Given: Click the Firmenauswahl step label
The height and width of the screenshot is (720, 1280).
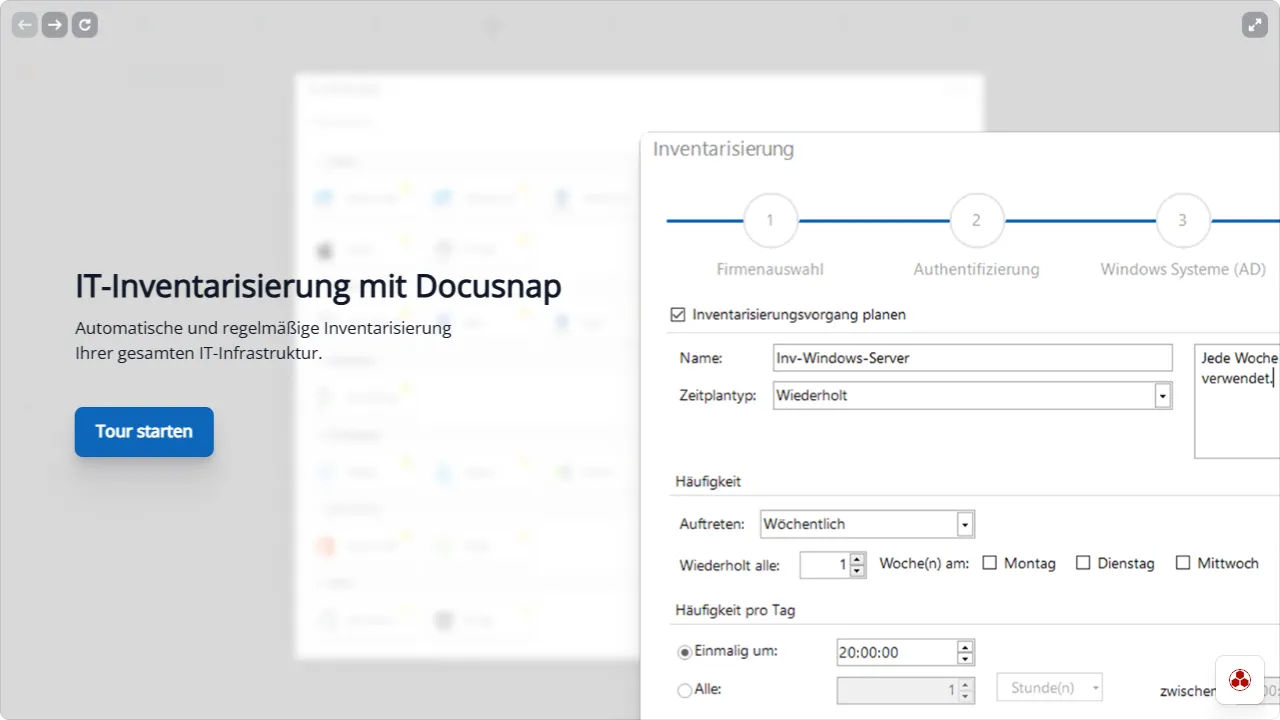Looking at the screenshot, I should click(x=770, y=269).
